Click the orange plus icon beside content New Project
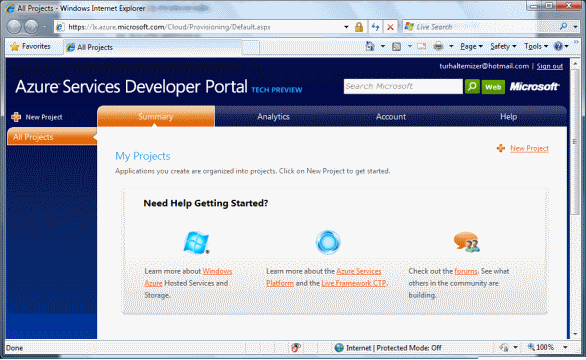 tap(501, 148)
